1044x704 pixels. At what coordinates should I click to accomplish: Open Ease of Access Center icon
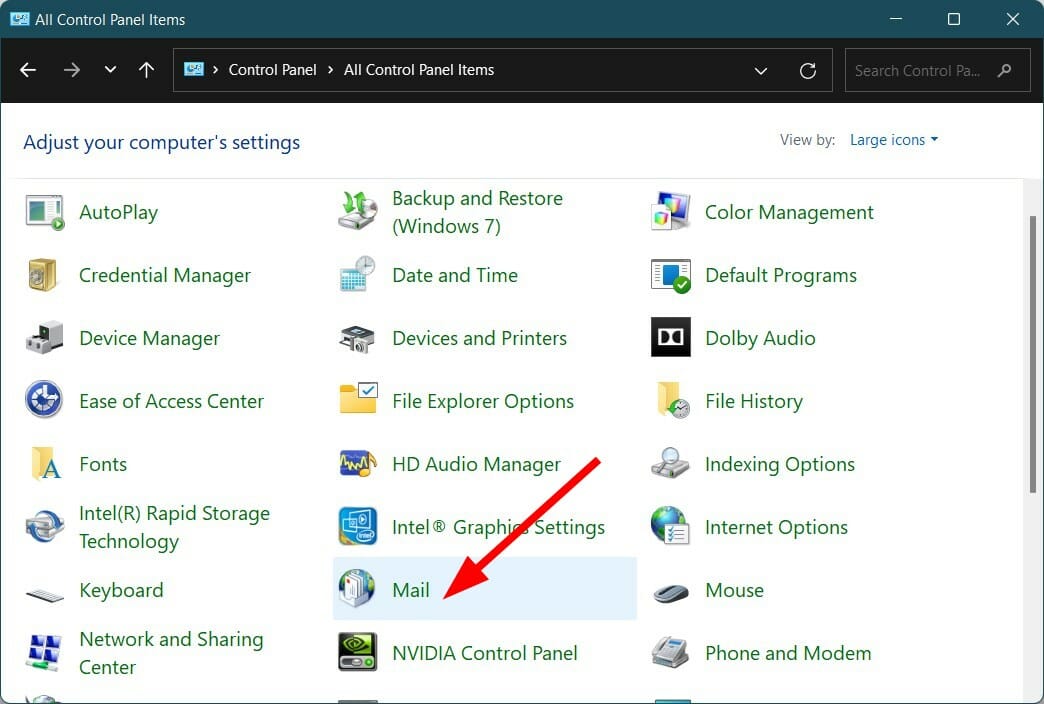point(44,400)
